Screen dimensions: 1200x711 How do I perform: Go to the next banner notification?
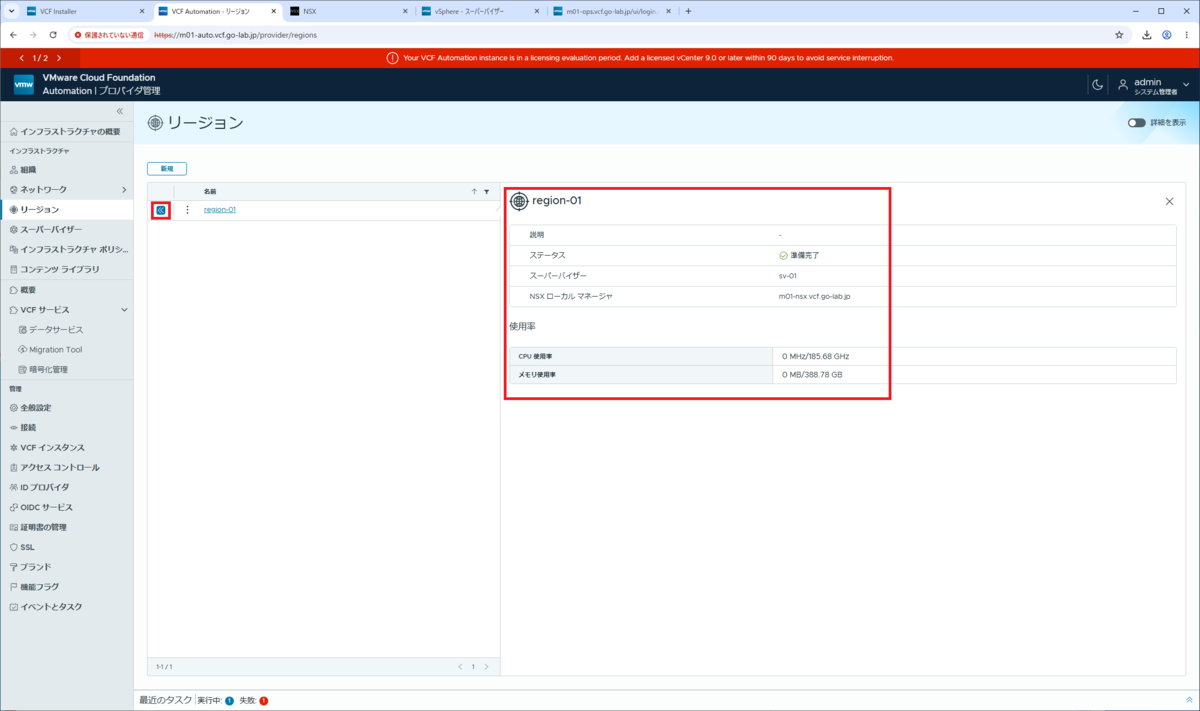click(x=59, y=58)
